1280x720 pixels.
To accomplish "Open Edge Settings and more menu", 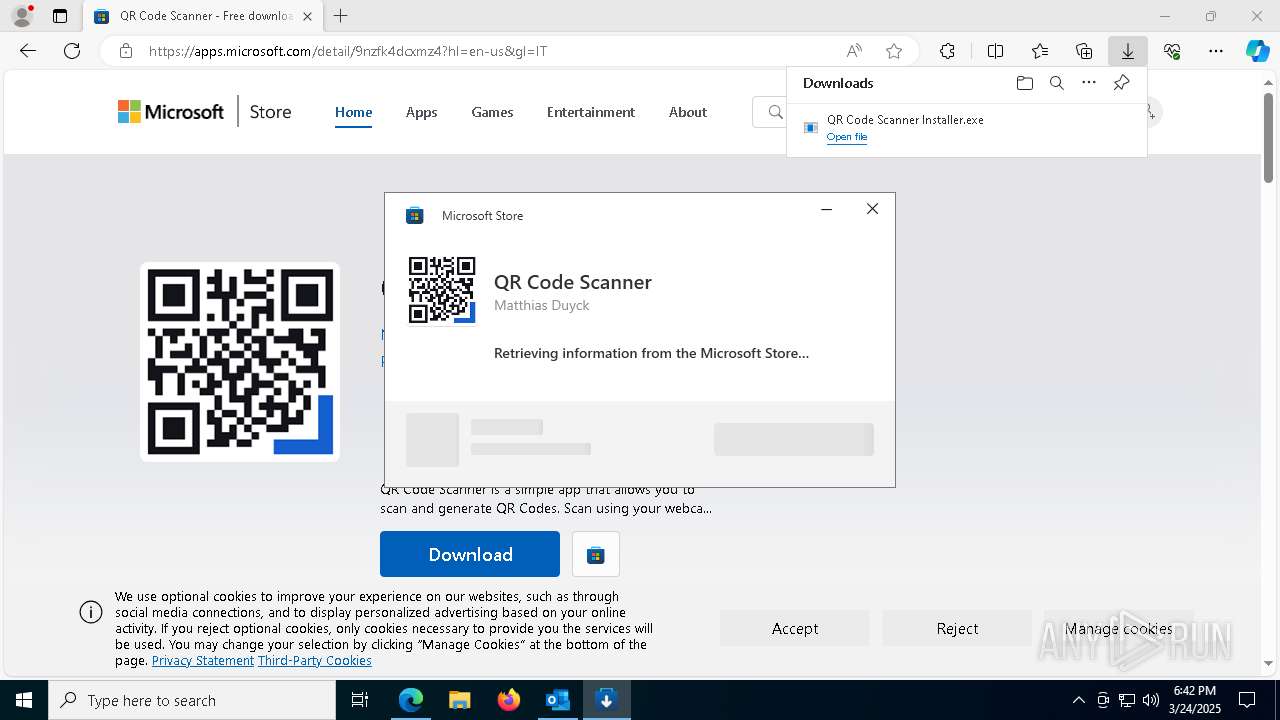I will 1216,51.
